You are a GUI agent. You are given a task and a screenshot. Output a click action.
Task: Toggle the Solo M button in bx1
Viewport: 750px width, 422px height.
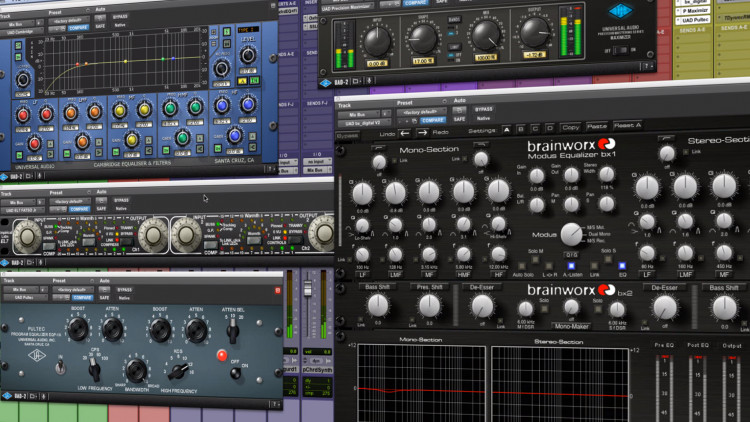[x=535, y=259]
